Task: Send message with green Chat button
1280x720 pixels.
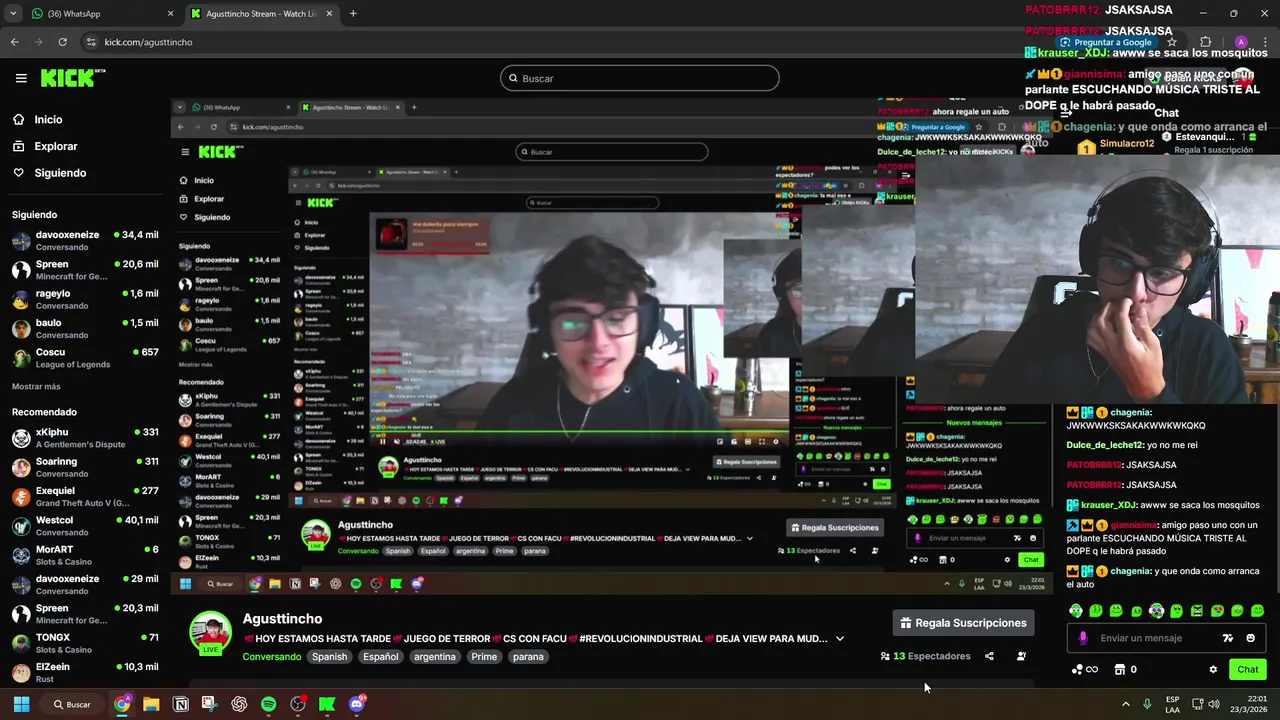Action: pyautogui.click(x=1248, y=670)
